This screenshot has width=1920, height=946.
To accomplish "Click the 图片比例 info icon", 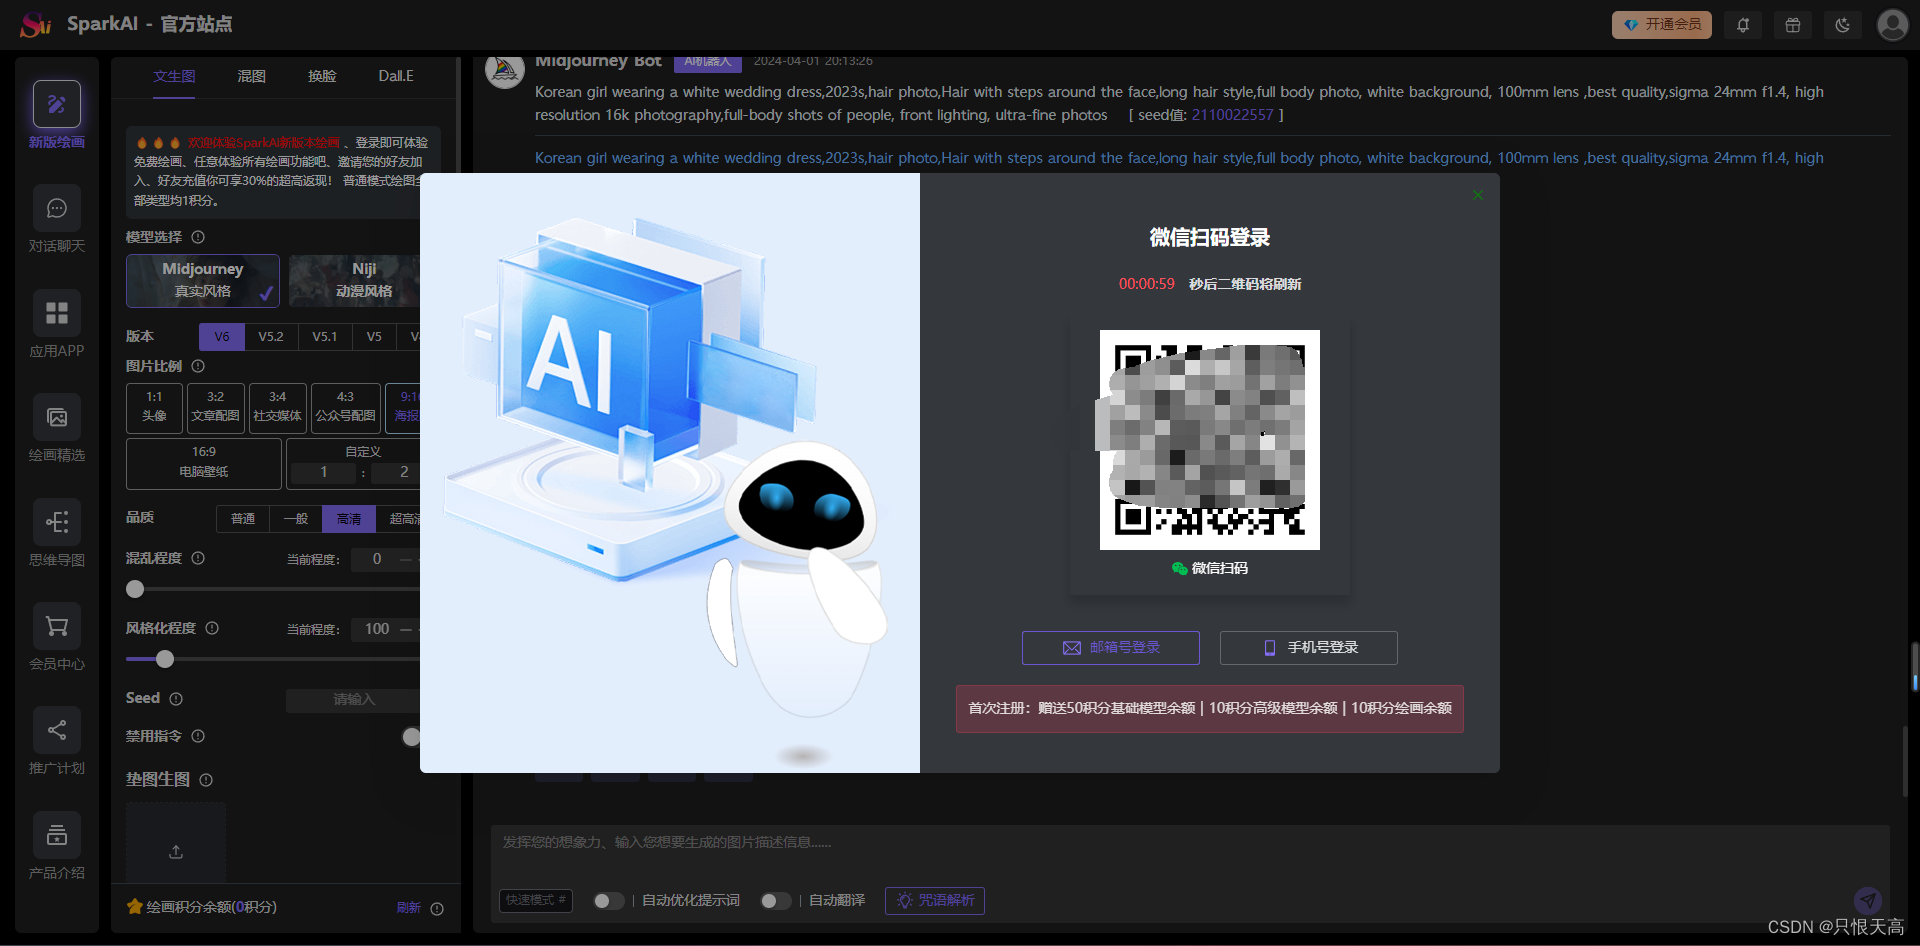I will [x=198, y=366].
